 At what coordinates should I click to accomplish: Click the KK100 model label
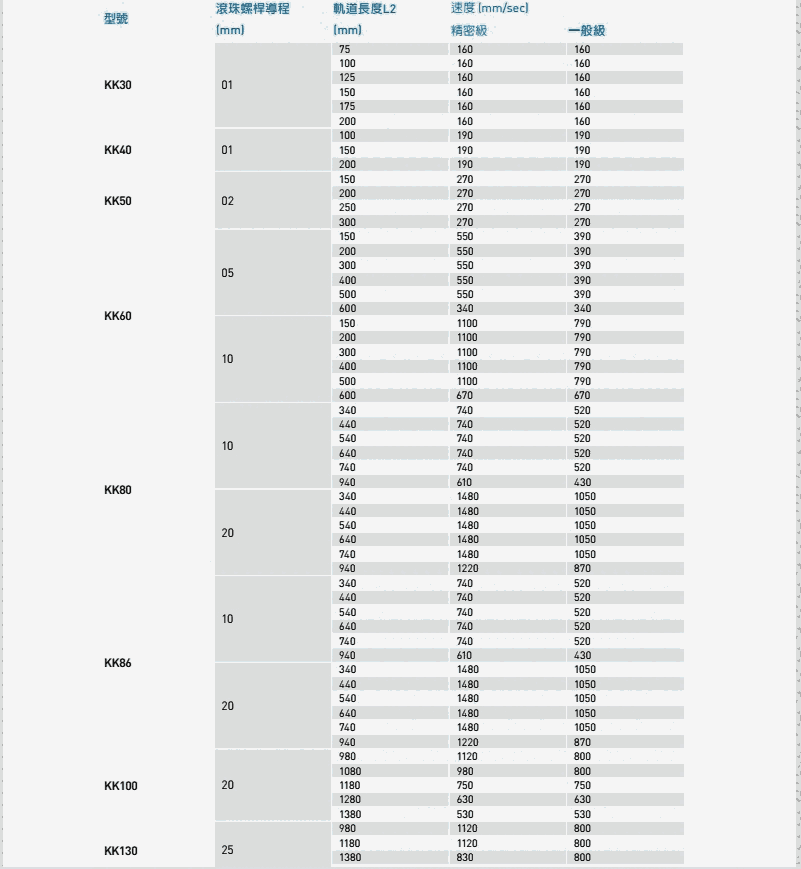coord(120,786)
